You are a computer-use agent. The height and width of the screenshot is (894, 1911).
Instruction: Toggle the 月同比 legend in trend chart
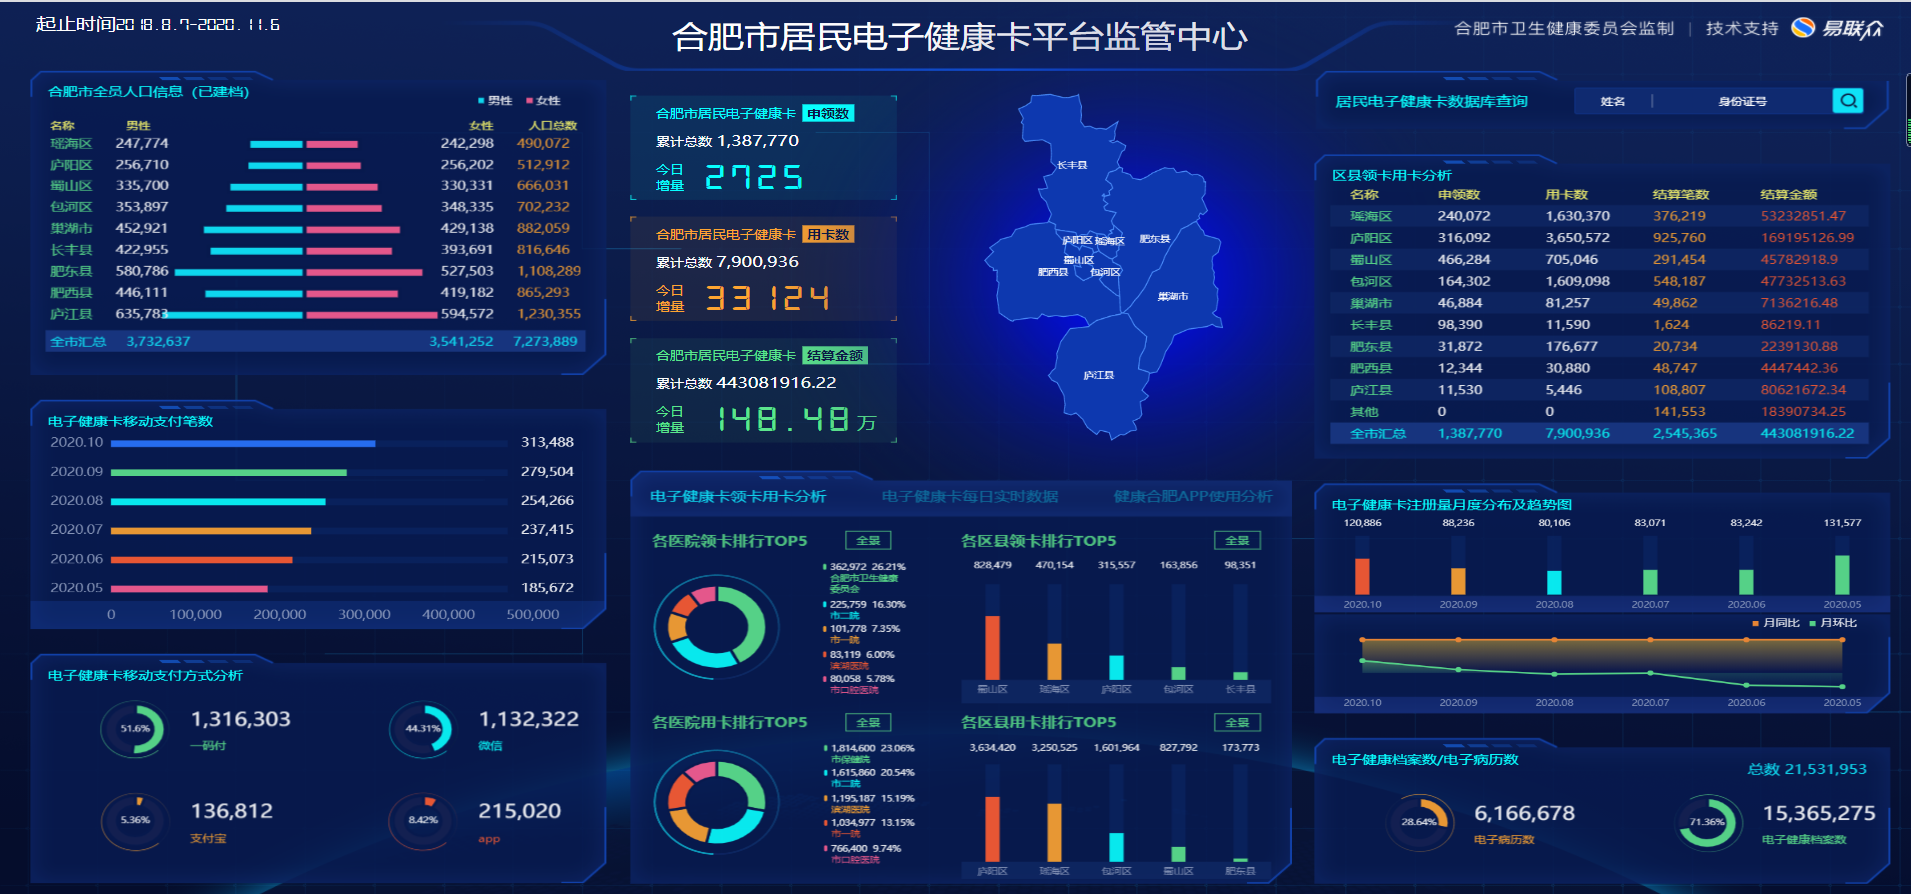point(1776,623)
